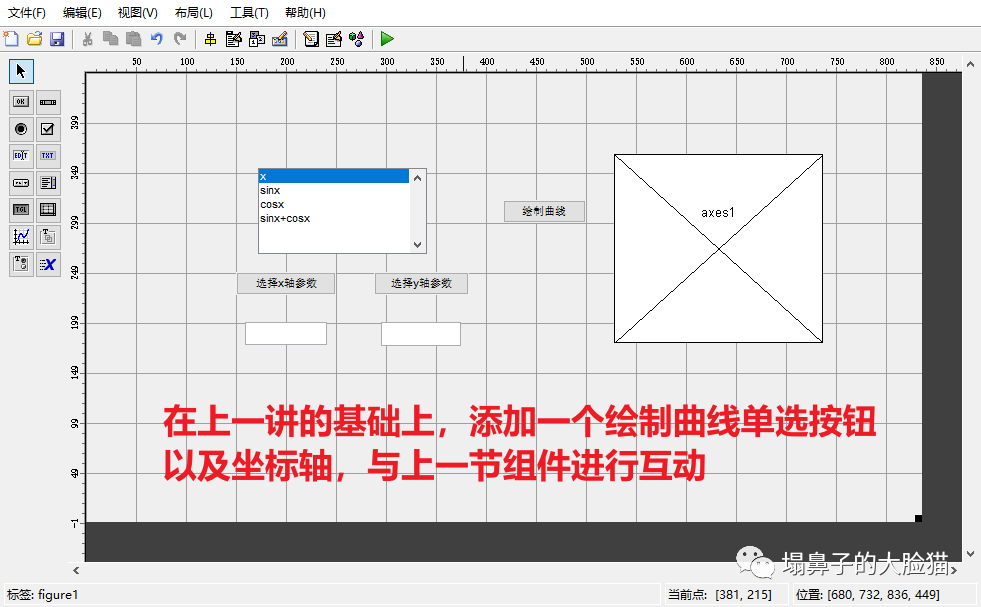The width and height of the screenshot is (981, 607).
Task: Pick the Radio Button component tool
Action: pyautogui.click(x=21, y=129)
